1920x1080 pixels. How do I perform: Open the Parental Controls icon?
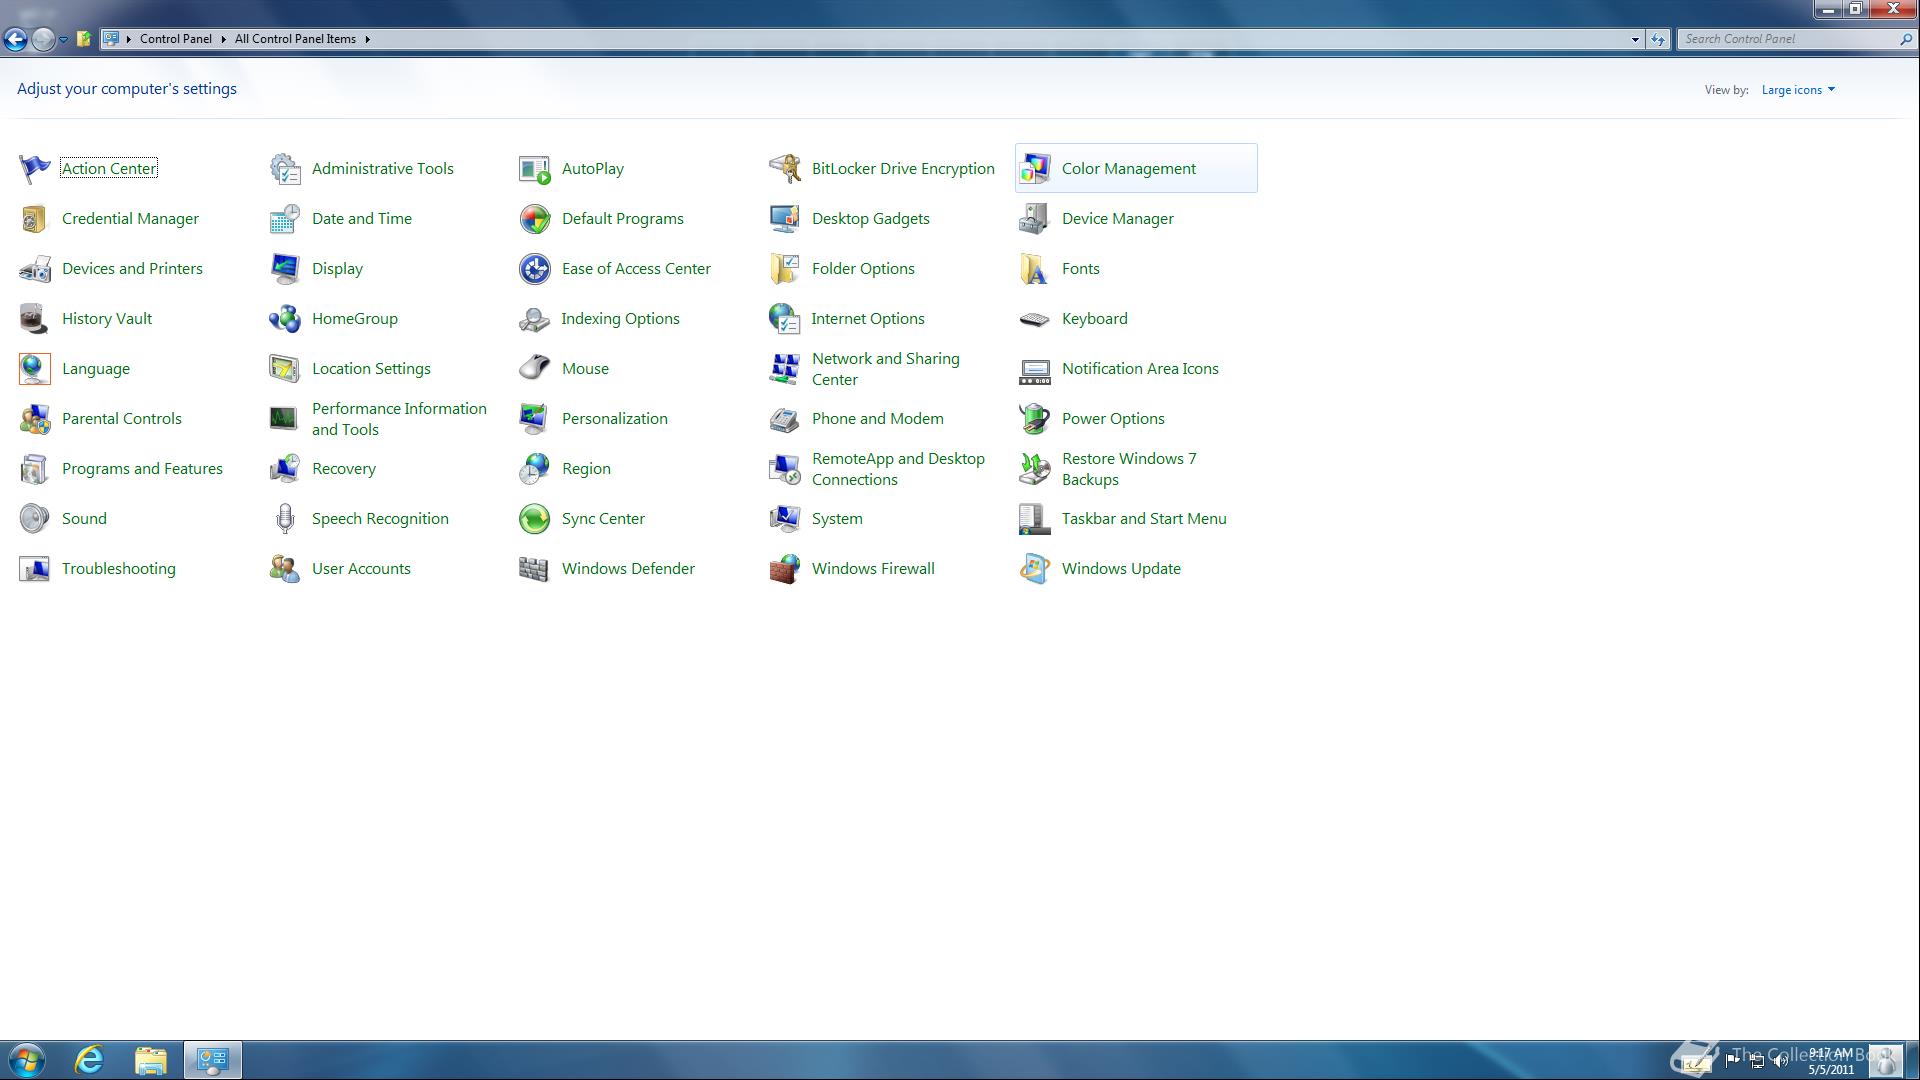34,419
